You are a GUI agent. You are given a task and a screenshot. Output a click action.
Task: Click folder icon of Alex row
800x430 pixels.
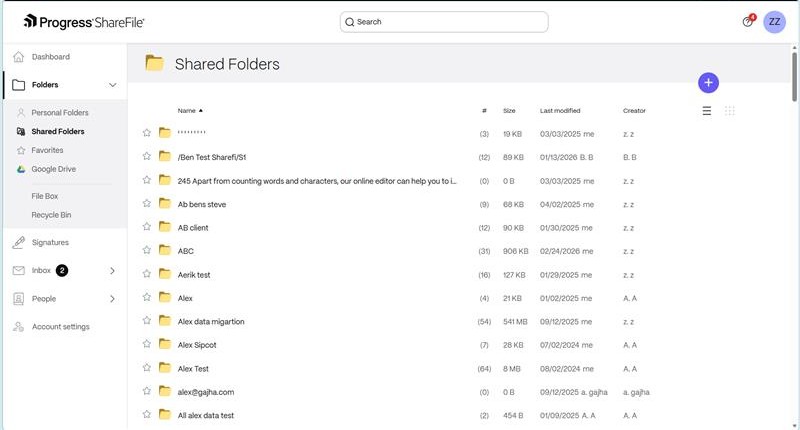click(165, 297)
